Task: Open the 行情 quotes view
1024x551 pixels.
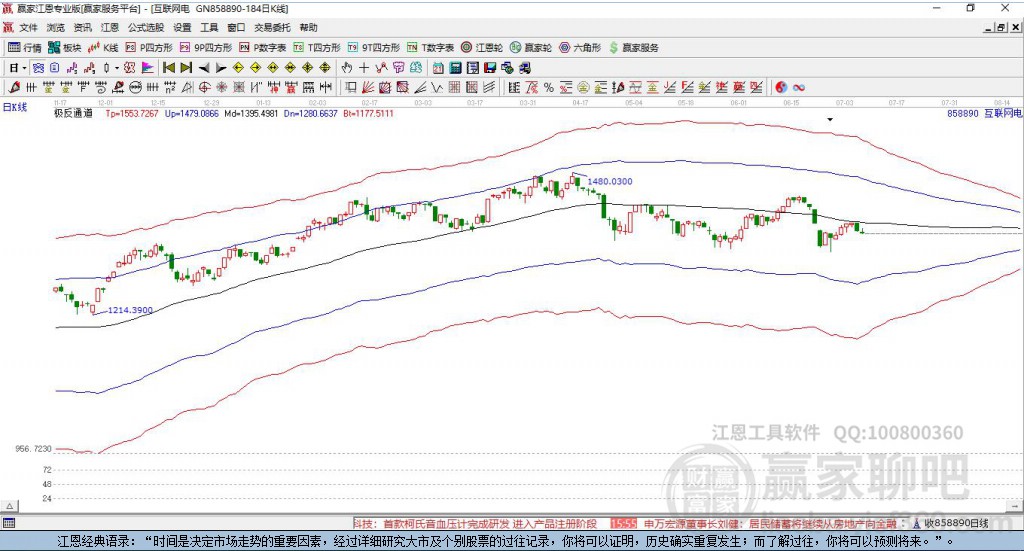Action: (25, 48)
